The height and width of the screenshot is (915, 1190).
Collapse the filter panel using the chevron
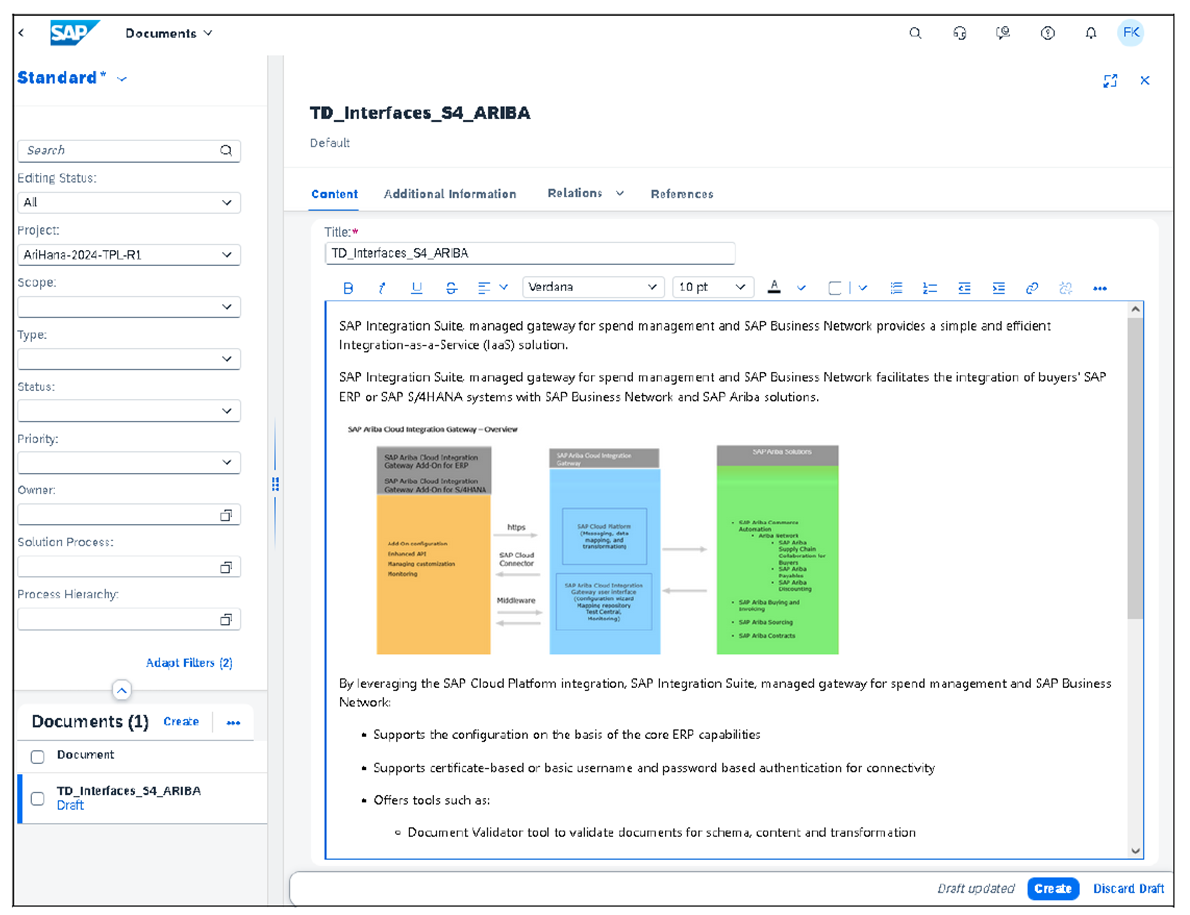tap(121, 690)
